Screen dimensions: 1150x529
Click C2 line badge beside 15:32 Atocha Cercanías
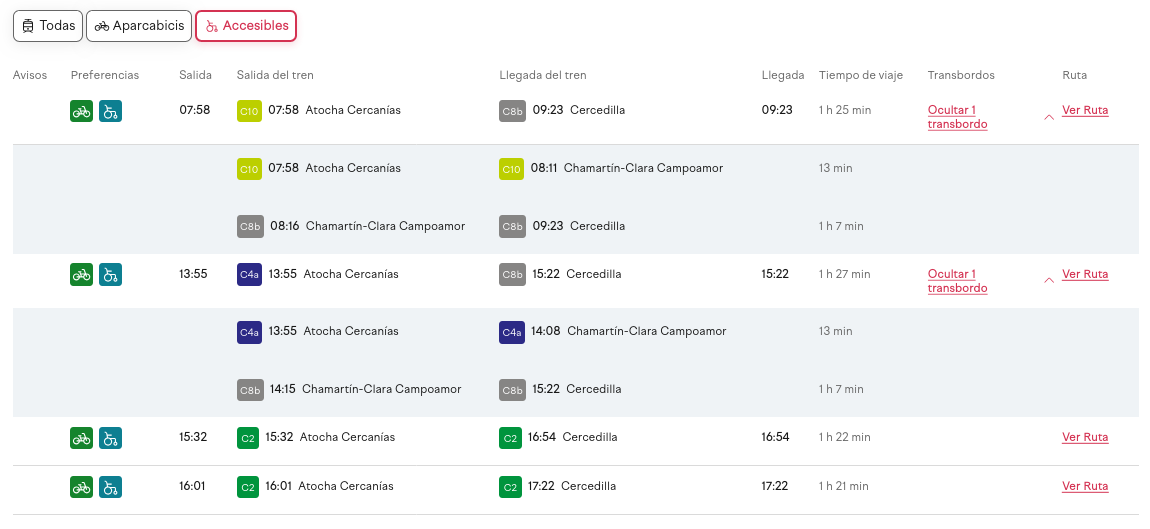click(248, 438)
